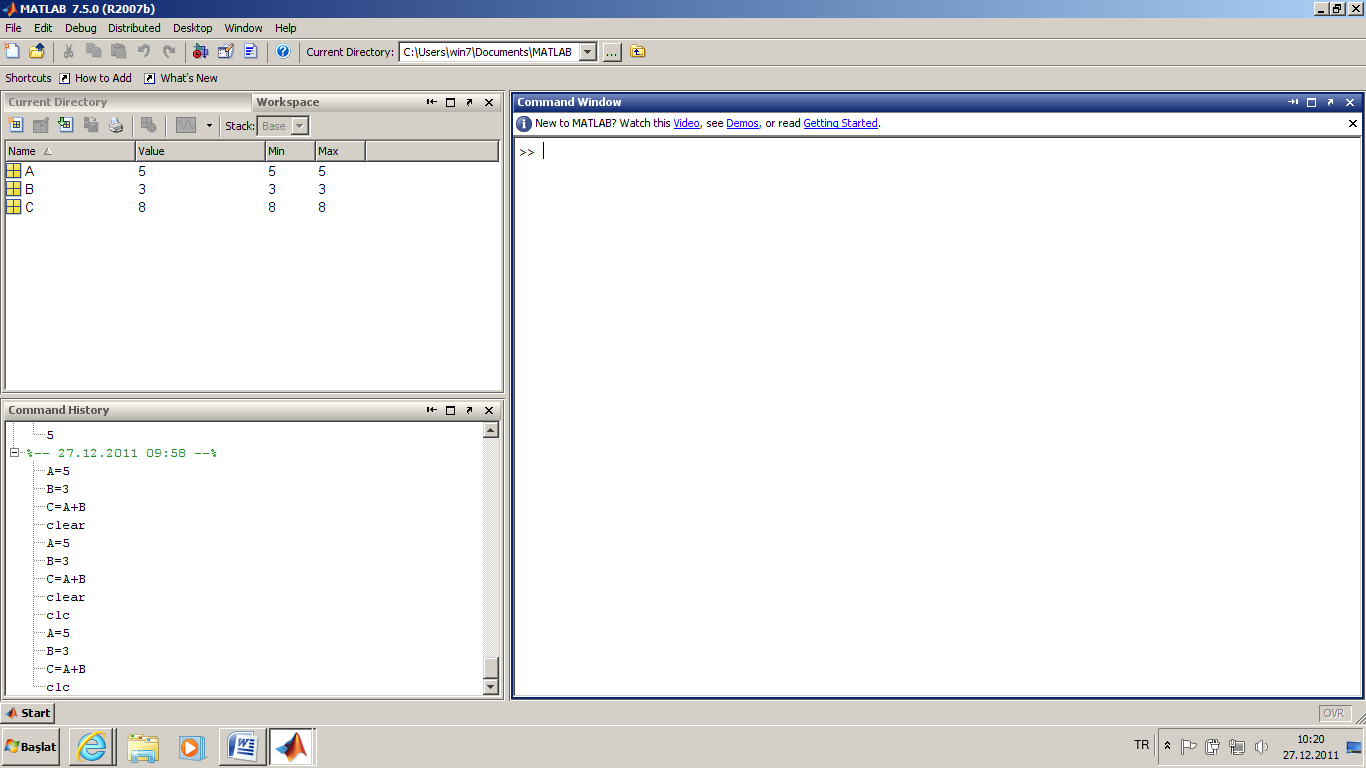
Task: Open the Desktop menu
Action: point(193,28)
